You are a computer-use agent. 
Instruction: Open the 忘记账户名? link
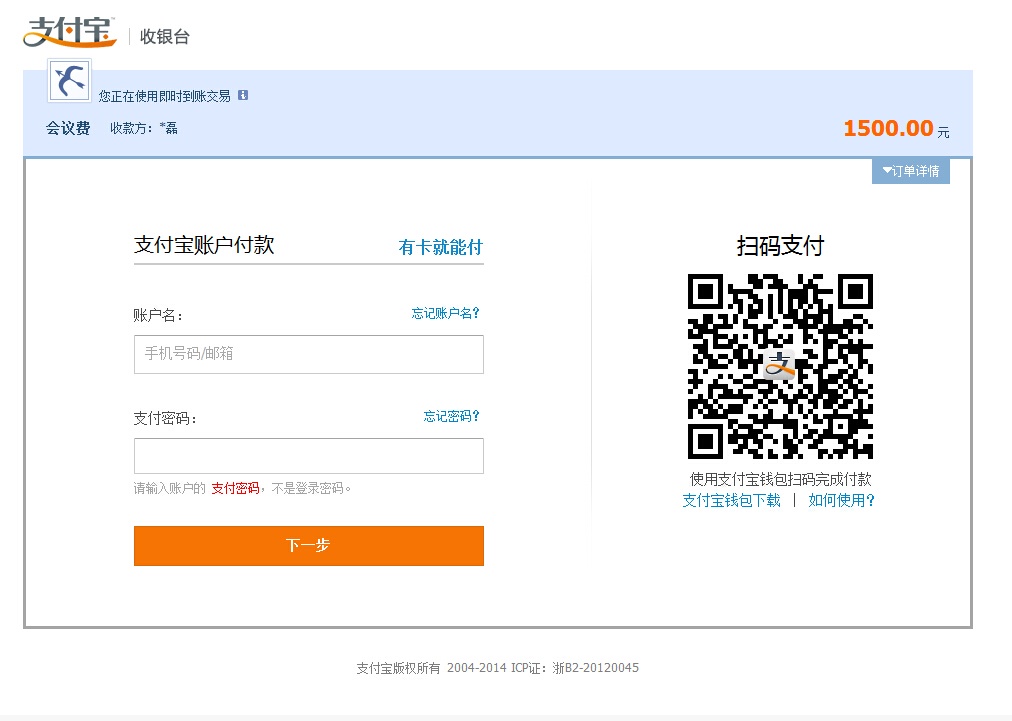tap(445, 313)
